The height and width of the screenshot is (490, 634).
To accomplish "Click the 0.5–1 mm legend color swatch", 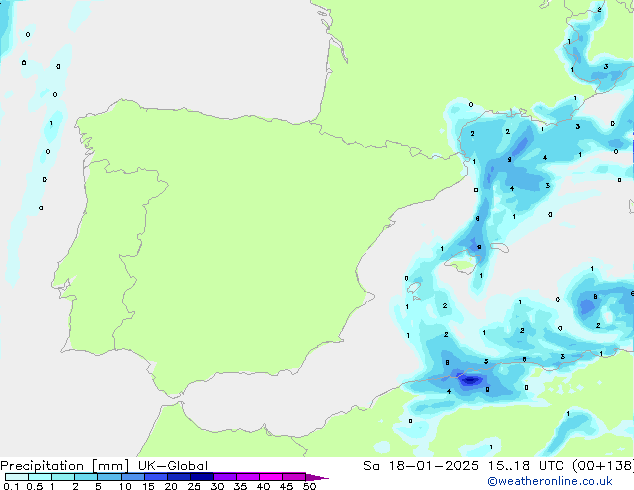I will coord(40,477).
